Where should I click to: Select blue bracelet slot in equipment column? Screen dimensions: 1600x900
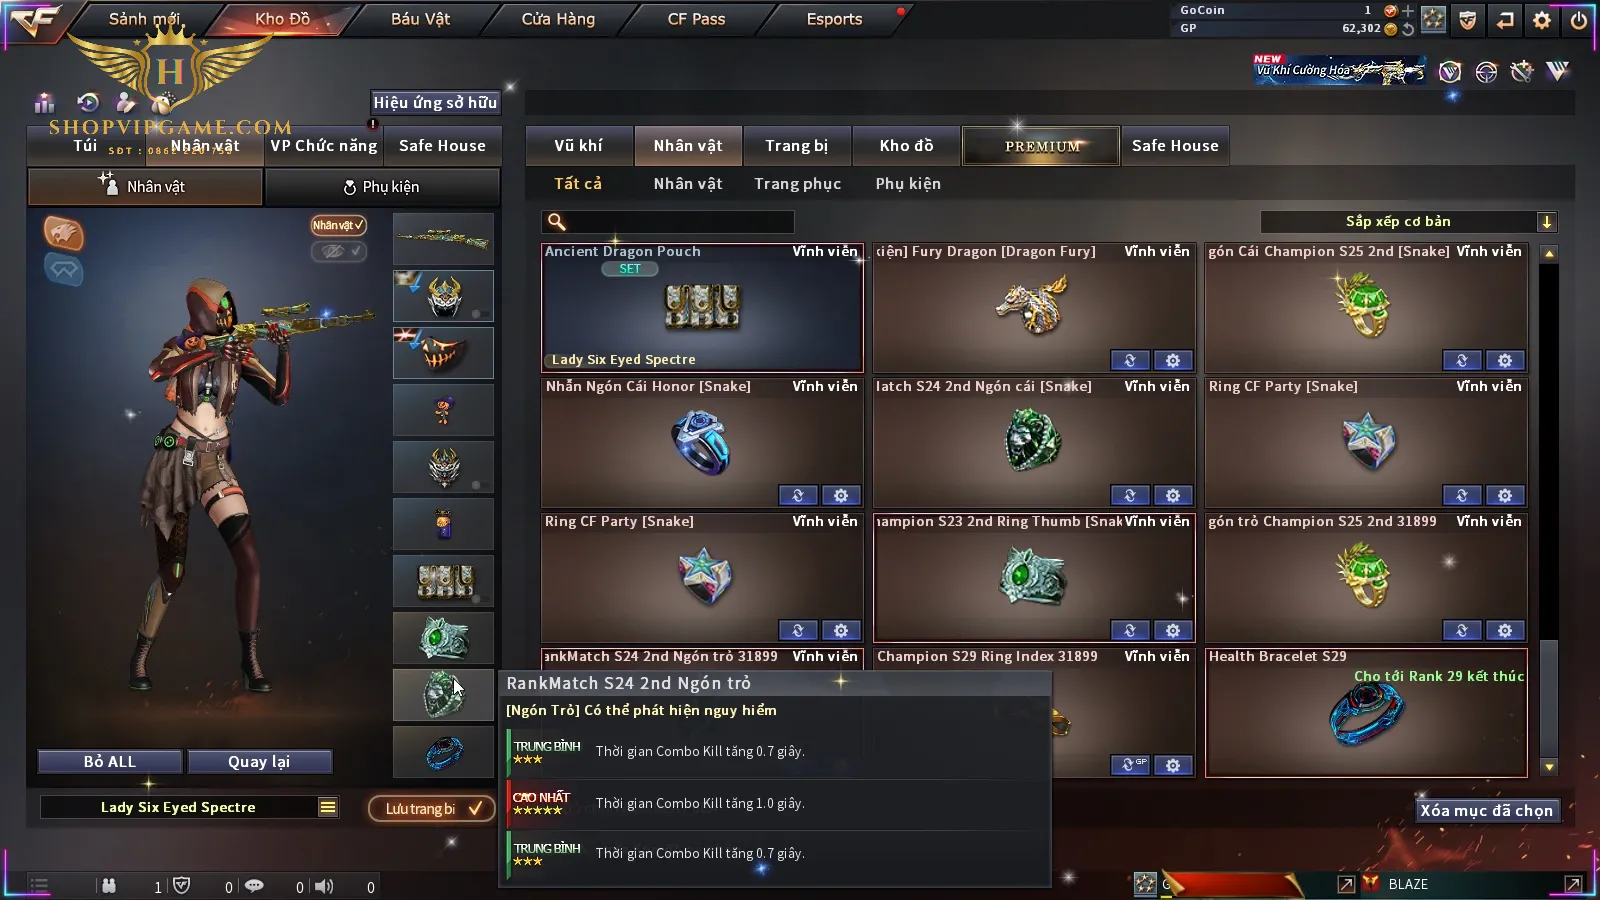point(443,752)
